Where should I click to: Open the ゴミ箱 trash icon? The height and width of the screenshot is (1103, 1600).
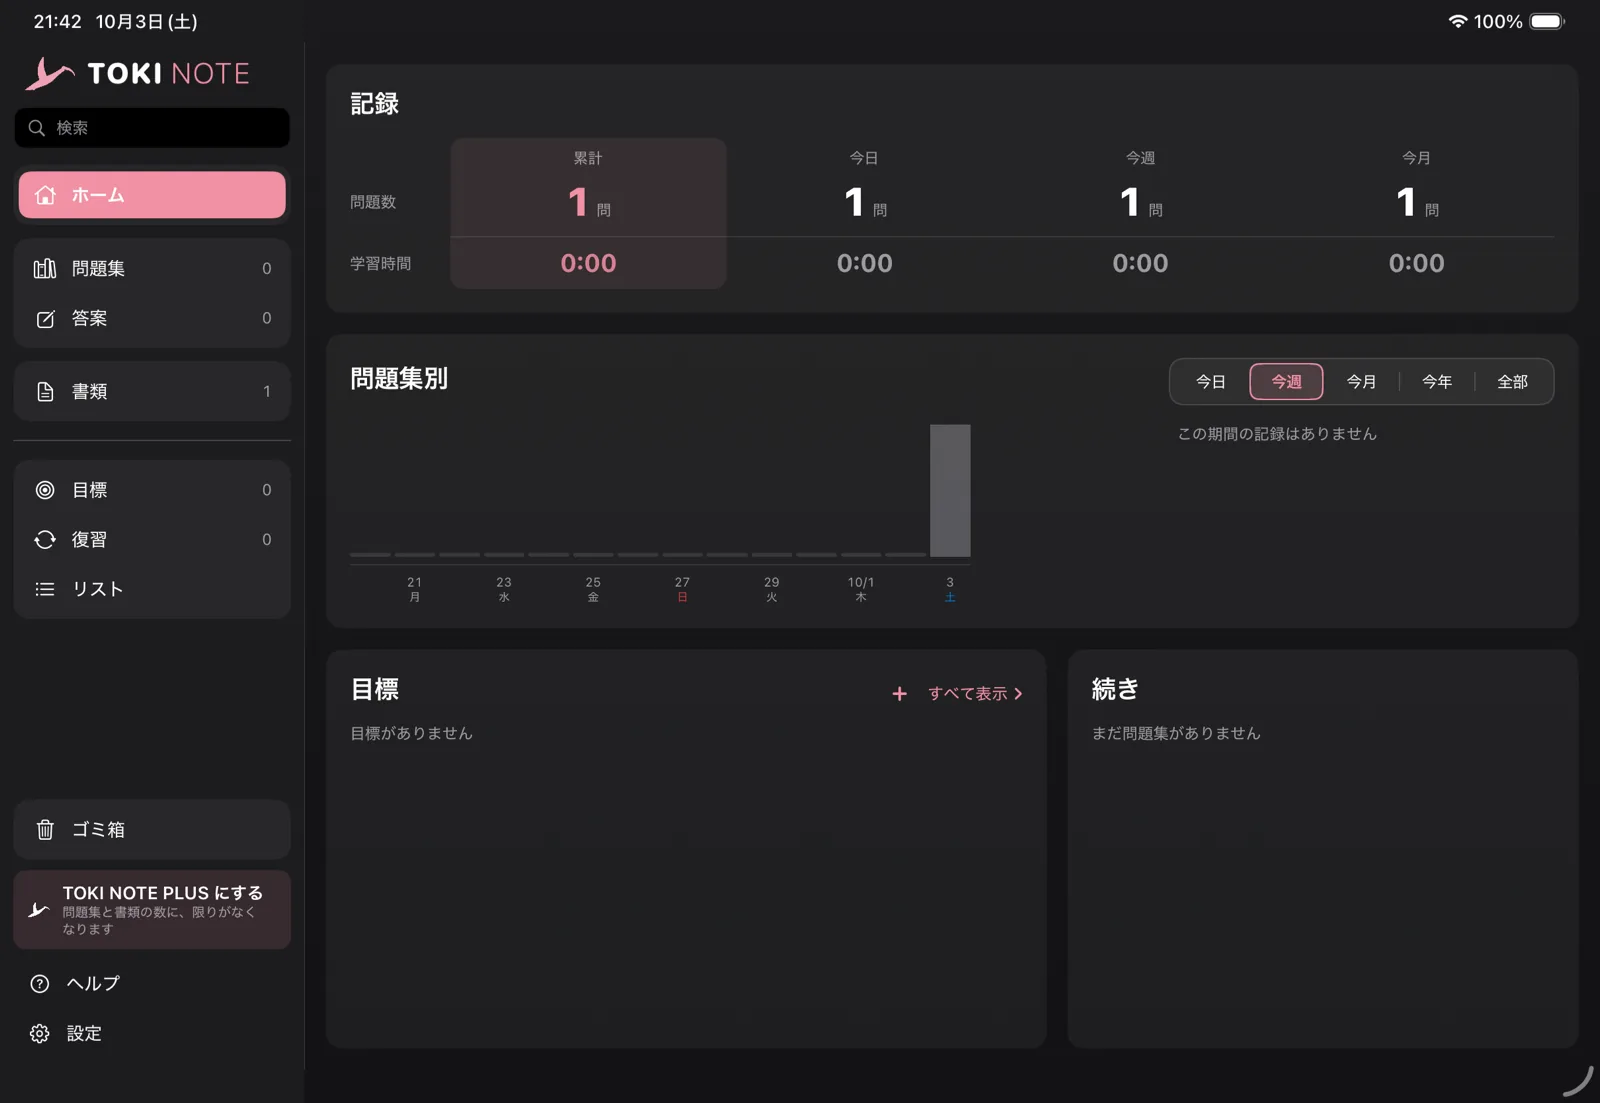[x=45, y=829]
